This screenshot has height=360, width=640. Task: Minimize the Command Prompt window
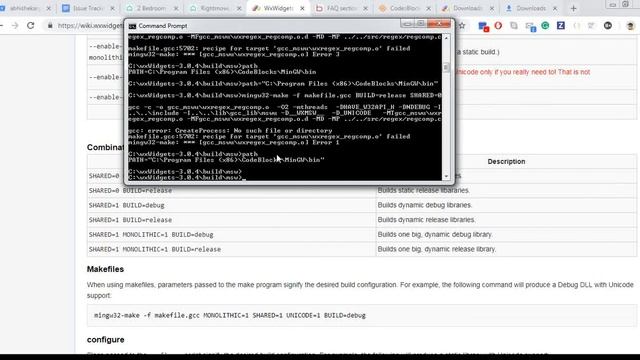click(x=407, y=24)
